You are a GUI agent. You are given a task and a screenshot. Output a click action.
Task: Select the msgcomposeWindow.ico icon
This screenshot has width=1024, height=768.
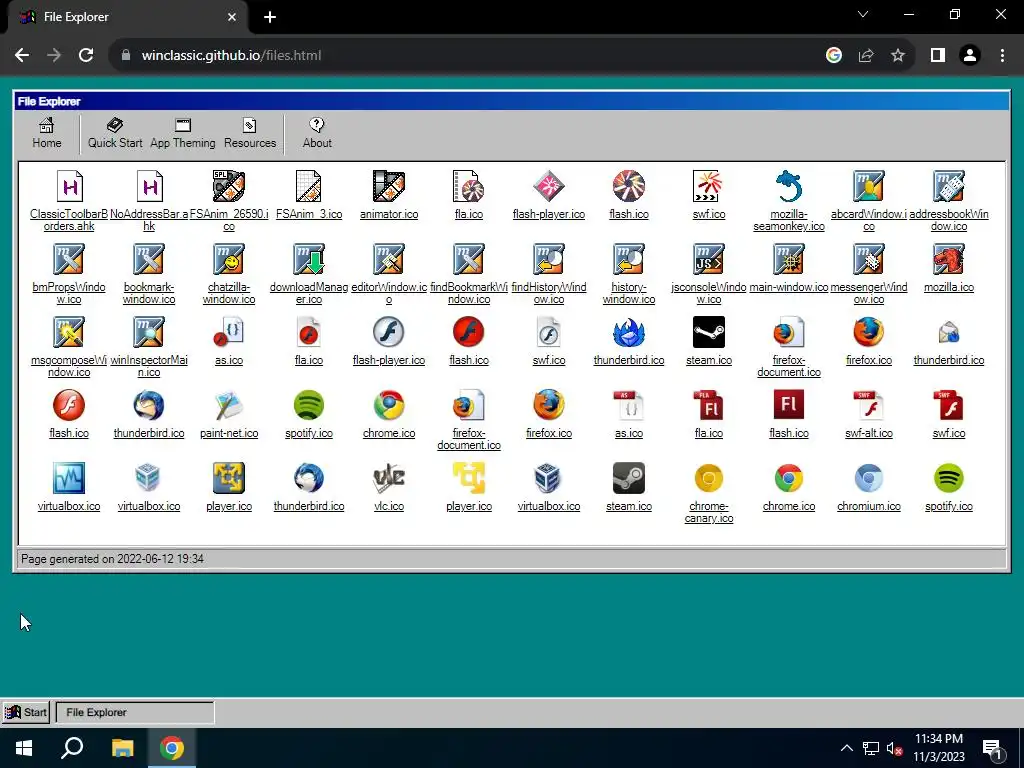69,332
